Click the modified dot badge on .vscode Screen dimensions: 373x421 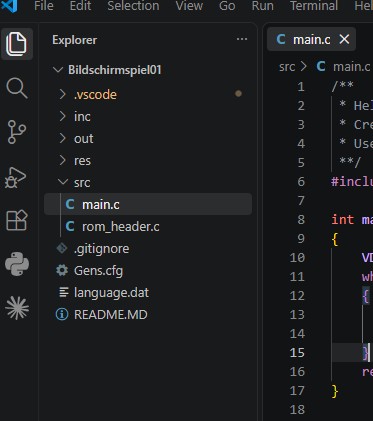(x=238, y=94)
